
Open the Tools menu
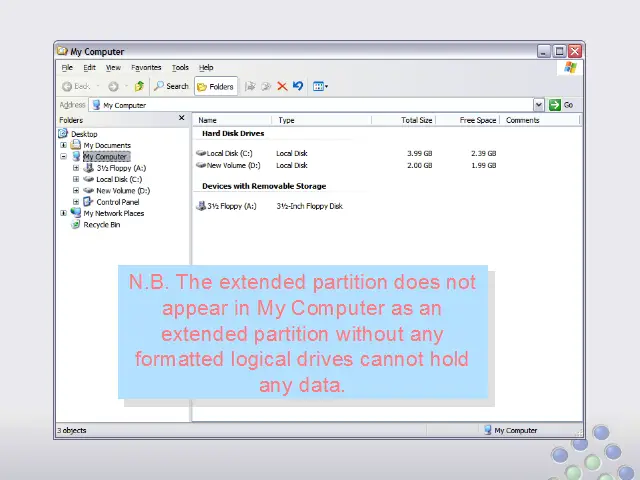click(x=180, y=67)
